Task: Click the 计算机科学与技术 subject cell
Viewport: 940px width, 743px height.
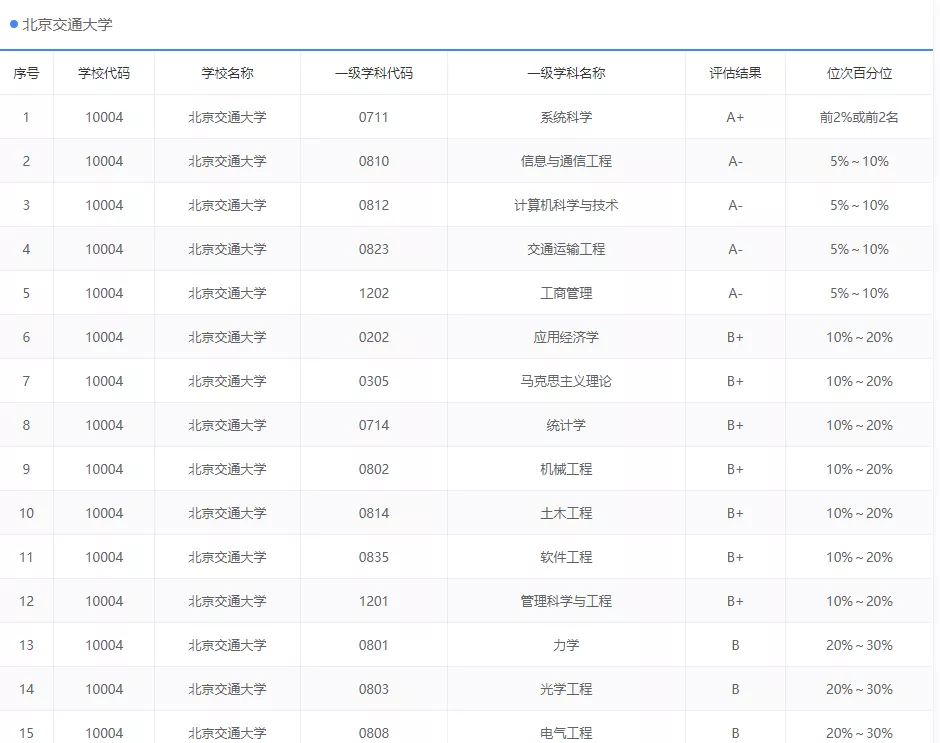Action: pyautogui.click(x=565, y=205)
